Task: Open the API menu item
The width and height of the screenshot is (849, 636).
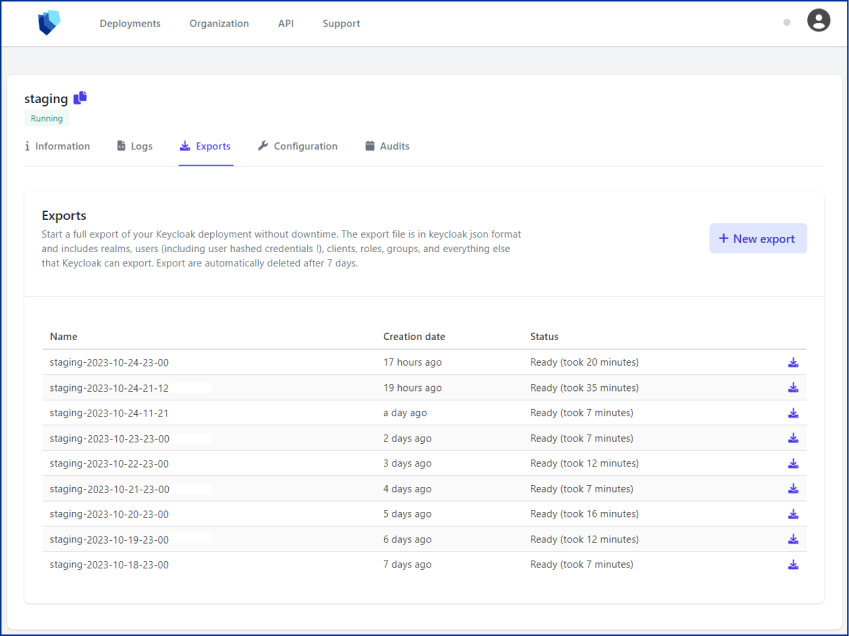Action: pyautogui.click(x=285, y=23)
